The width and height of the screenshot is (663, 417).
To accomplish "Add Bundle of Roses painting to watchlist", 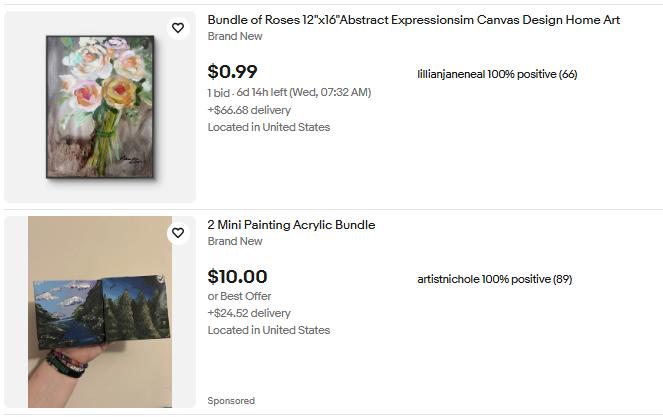I will (178, 28).
